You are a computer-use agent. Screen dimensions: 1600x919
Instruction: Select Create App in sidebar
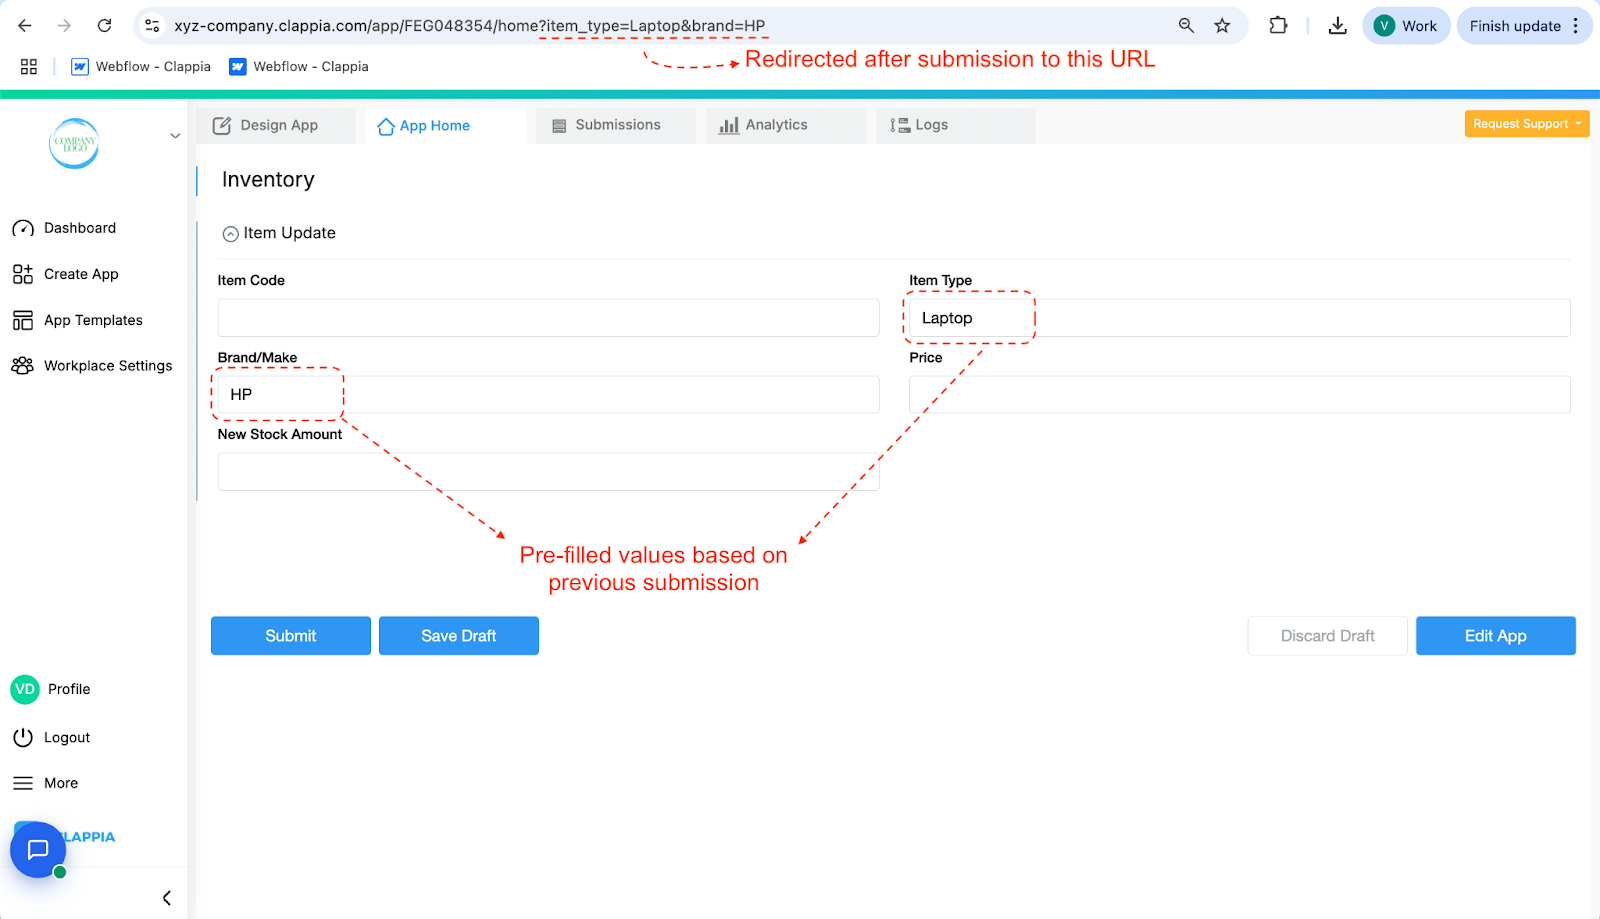(x=81, y=274)
